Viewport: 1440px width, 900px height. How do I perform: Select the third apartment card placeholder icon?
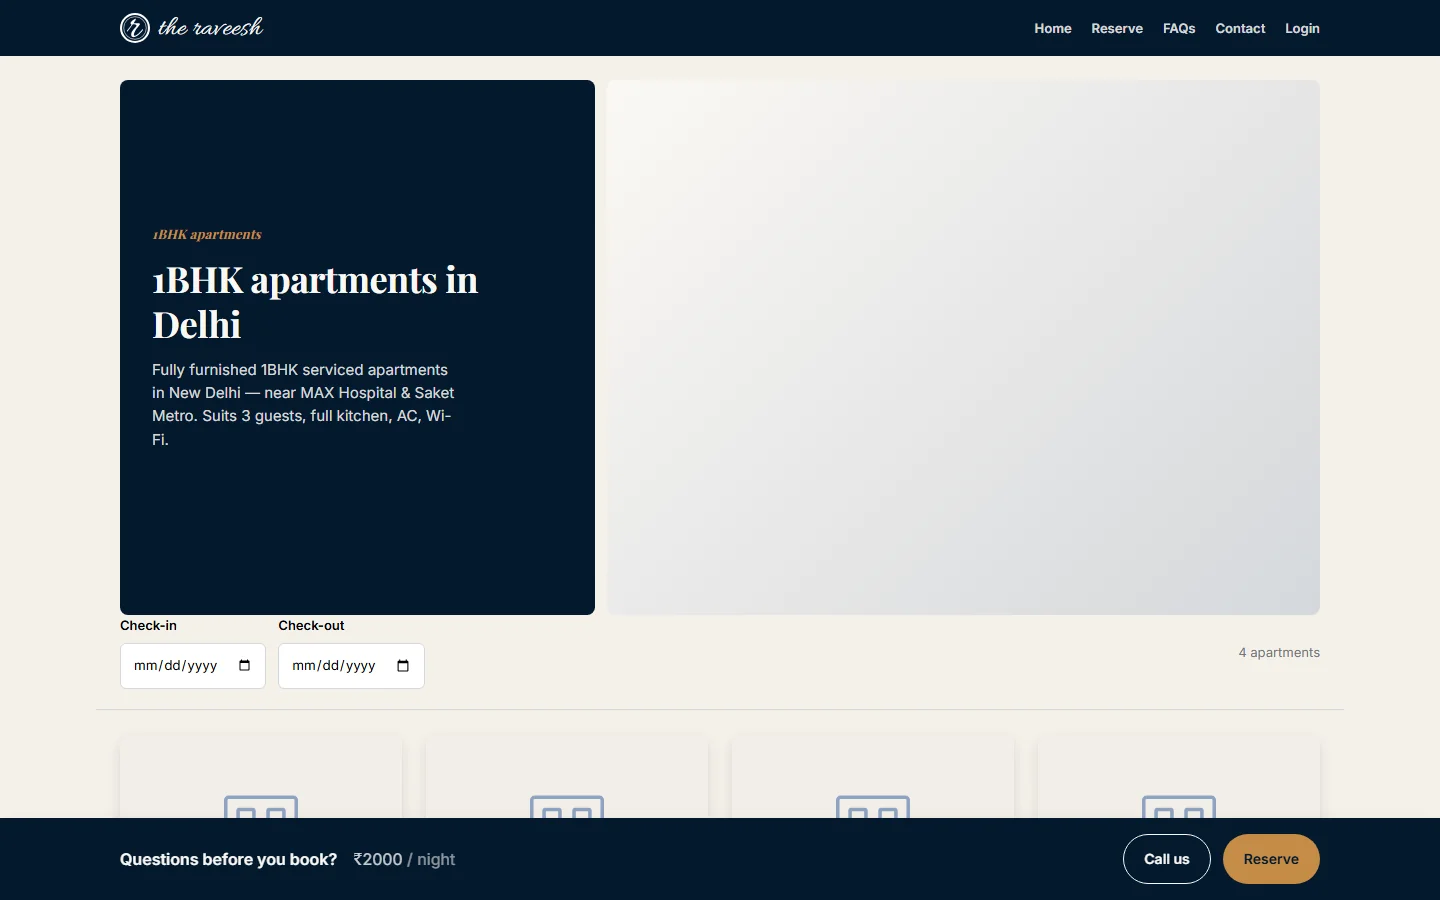point(873,807)
